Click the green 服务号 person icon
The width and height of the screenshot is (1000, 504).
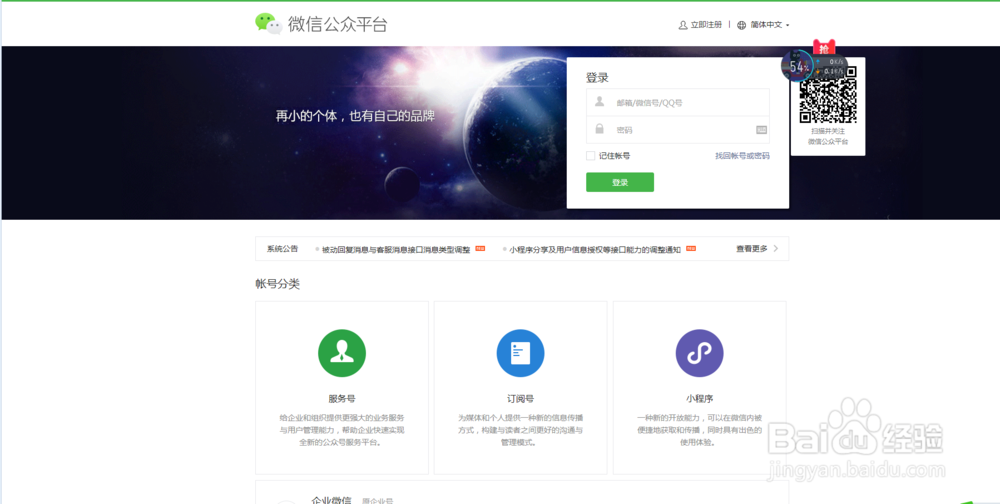coord(342,353)
